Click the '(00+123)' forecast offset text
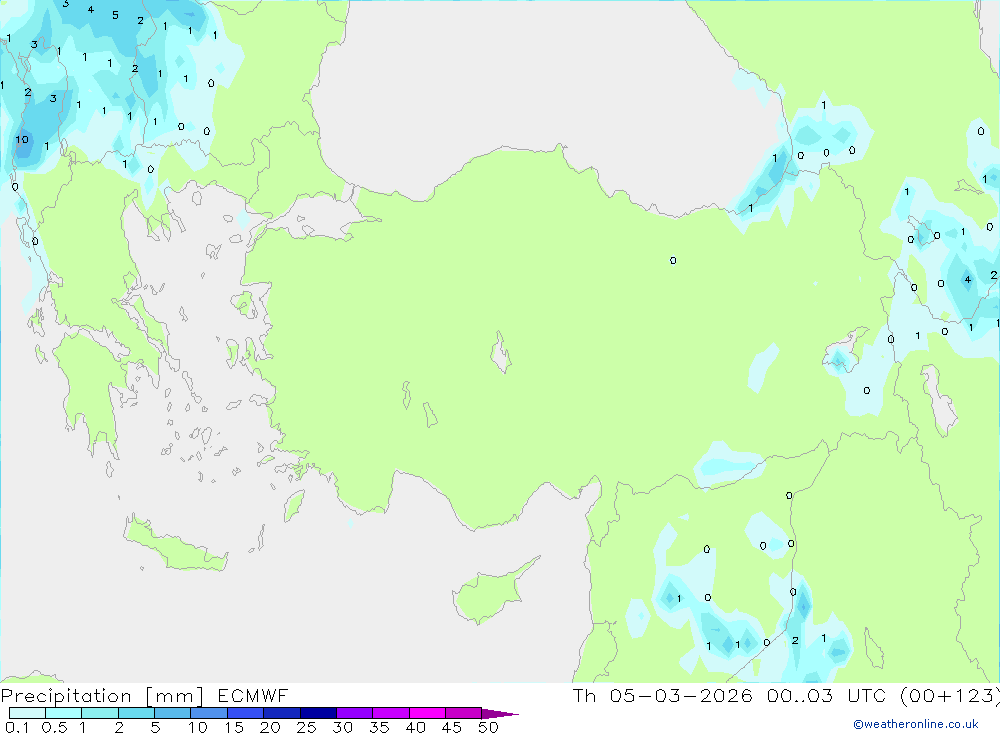1000x733 pixels. click(950, 696)
